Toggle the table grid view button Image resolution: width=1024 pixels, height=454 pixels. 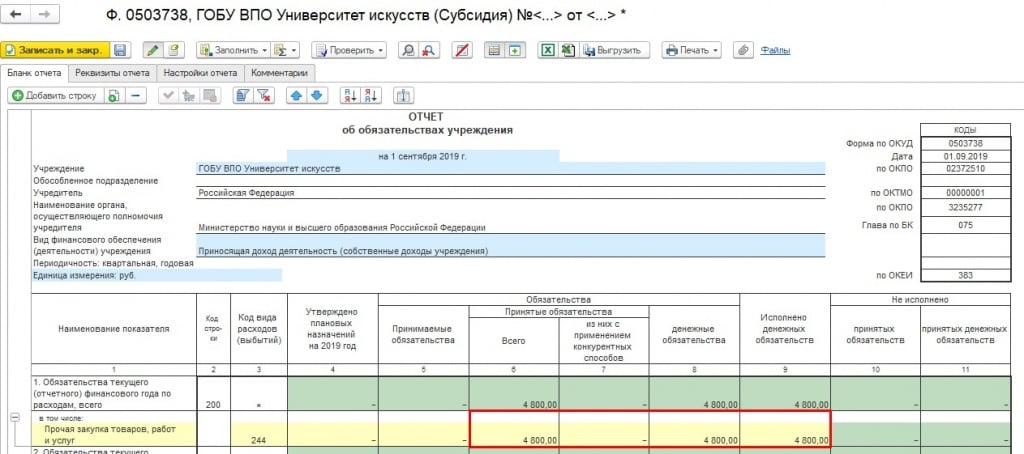493,50
